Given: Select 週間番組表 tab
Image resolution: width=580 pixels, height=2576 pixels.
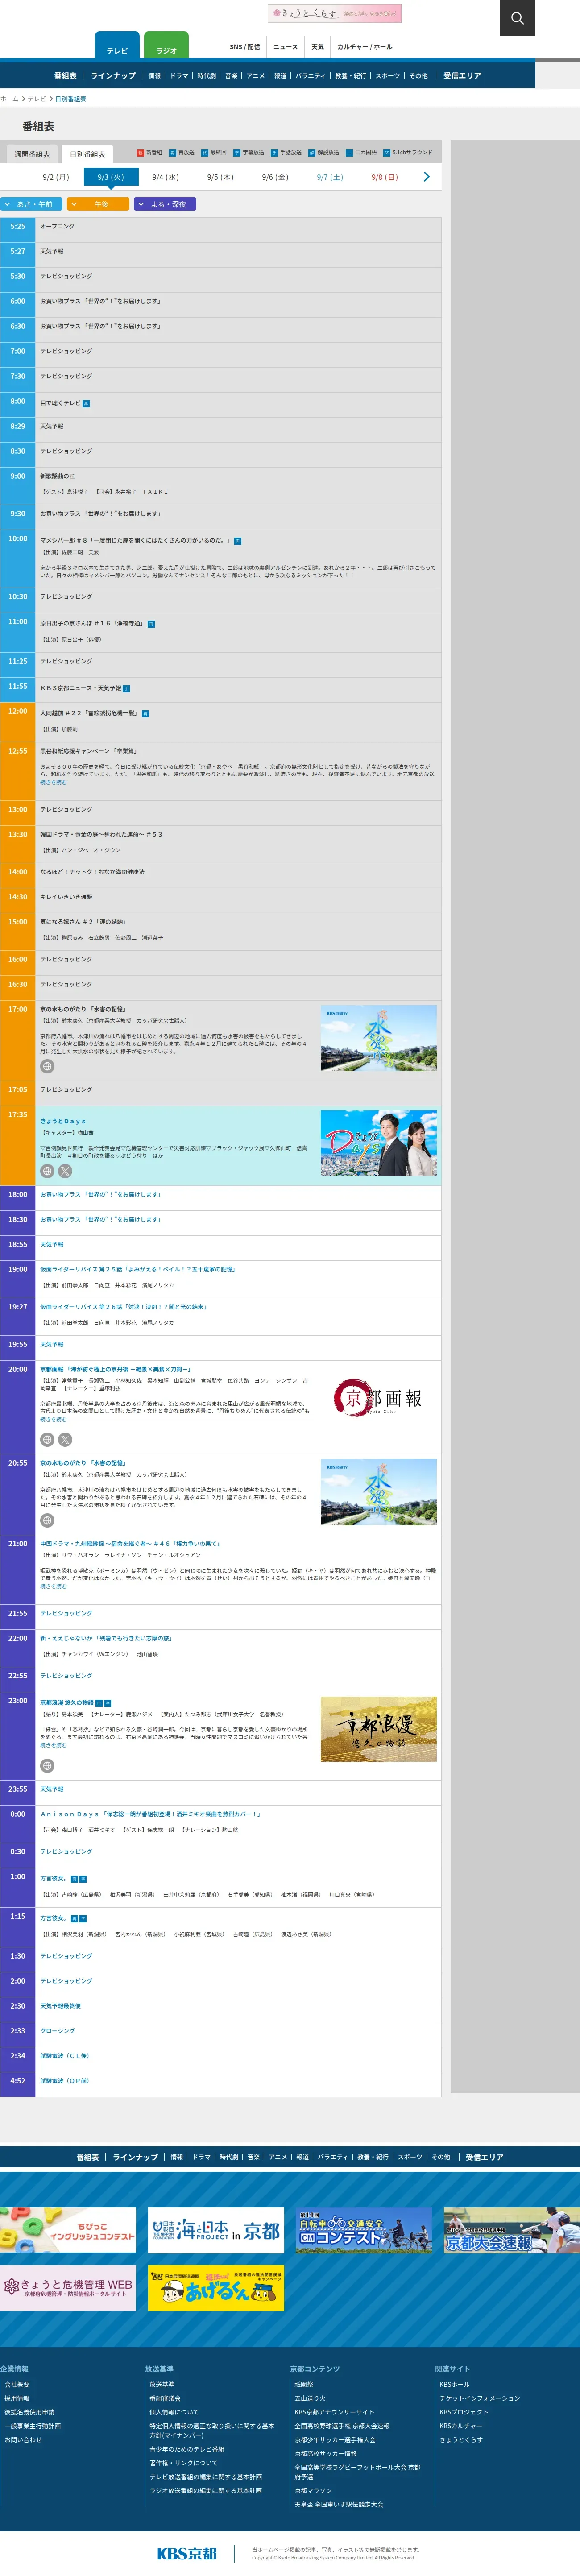Looking at the screenshot, I should (32, 154).
